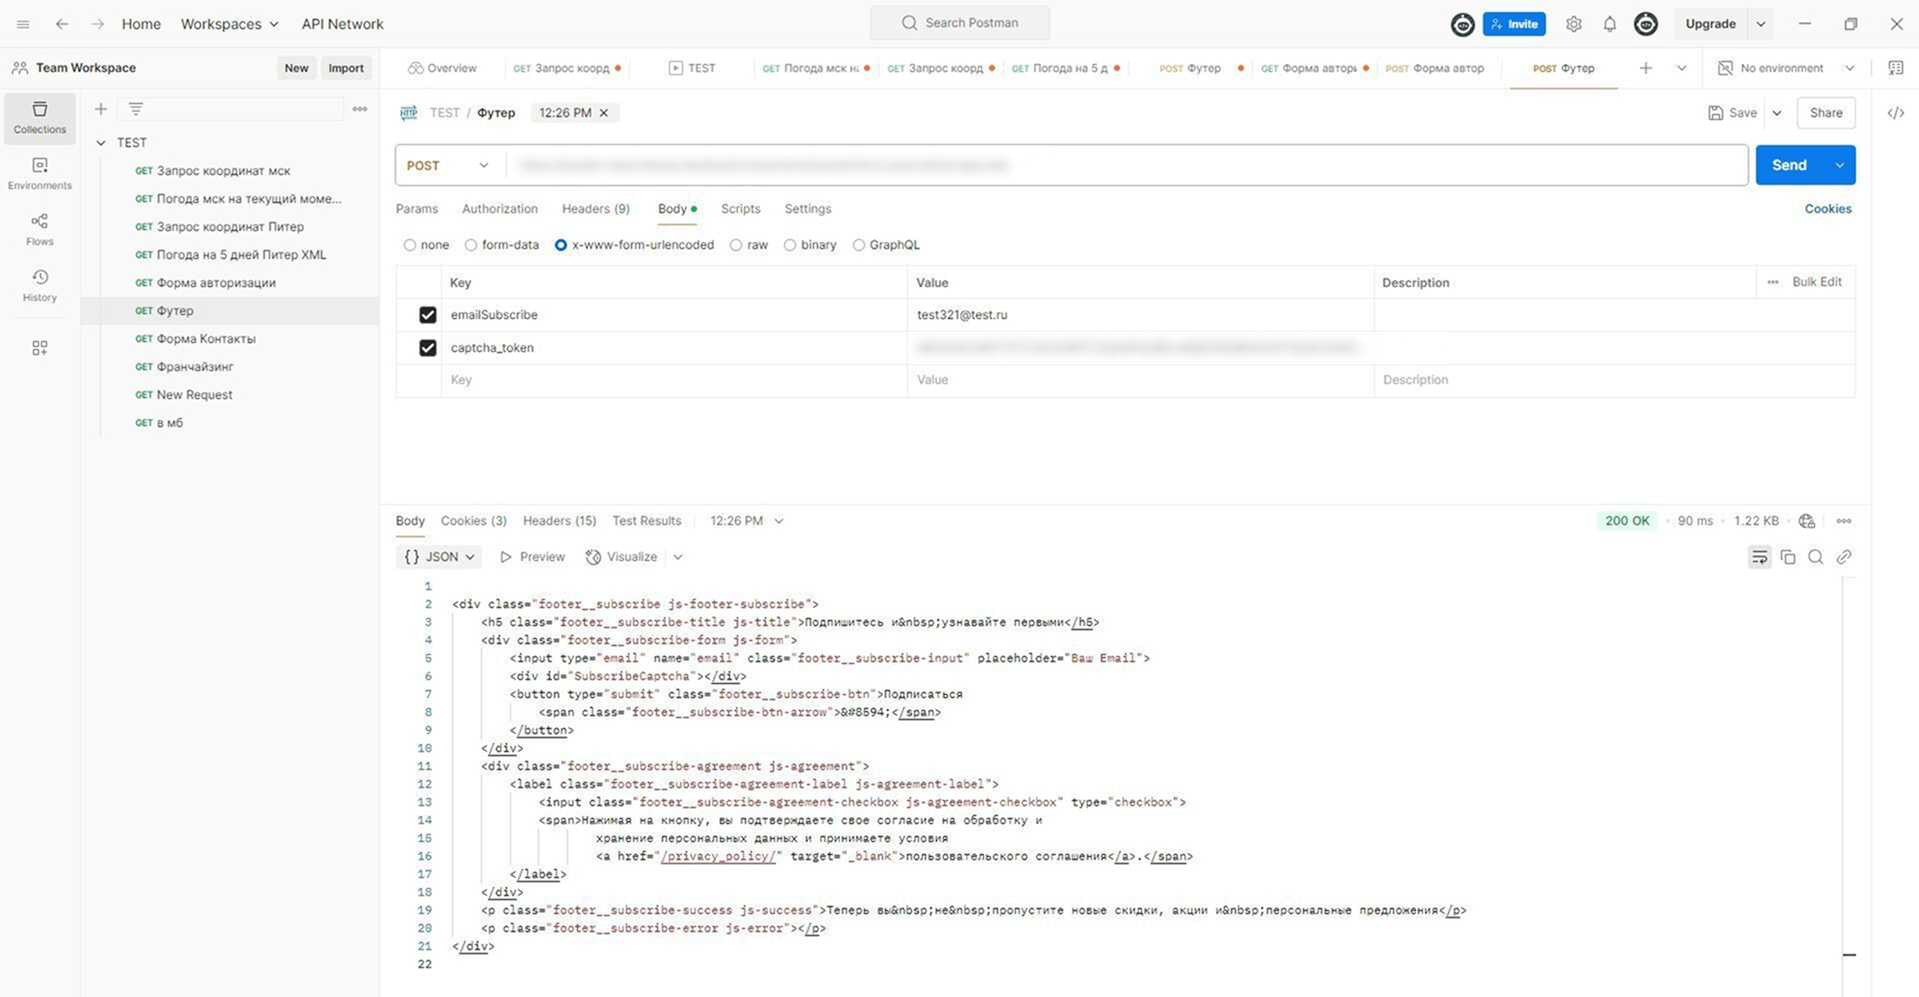Screen dimensions: 1919x997
Task: Copy response body using the copy icon
Action: tap(1787, 557)
